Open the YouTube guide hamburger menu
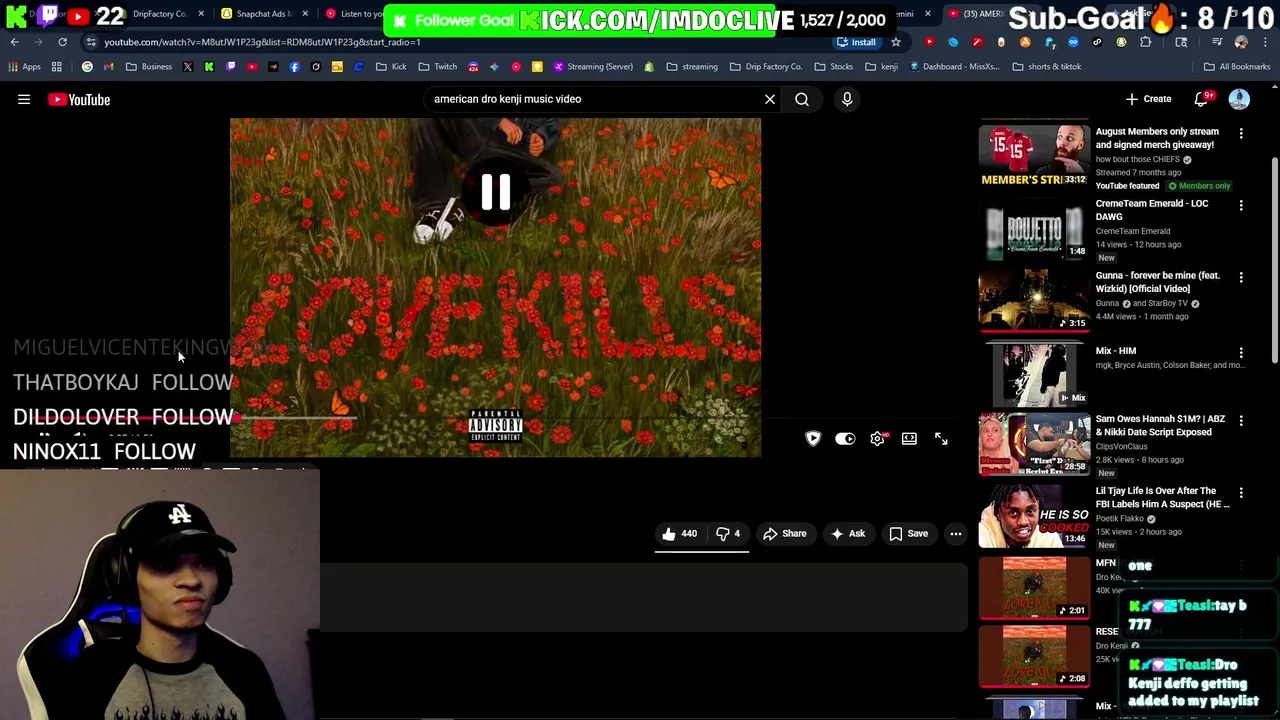The image size is (1280, 720). [x=24, y=99]
